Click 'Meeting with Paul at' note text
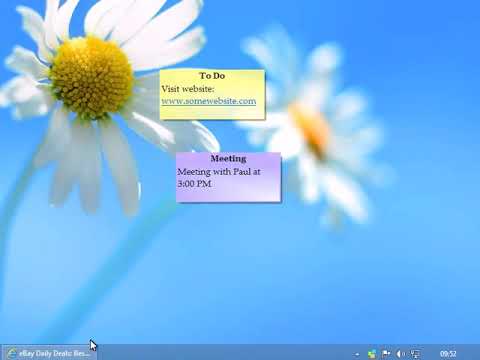 [219, 172]
